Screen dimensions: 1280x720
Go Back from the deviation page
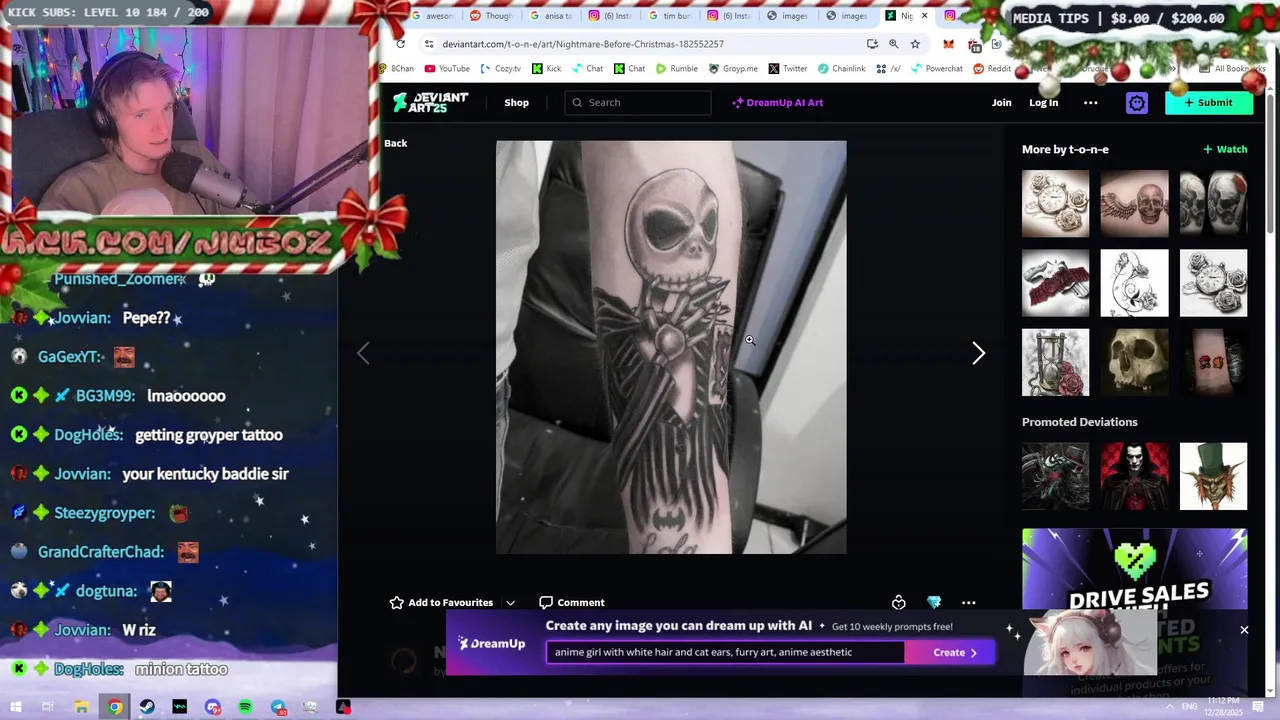(395, 143)
